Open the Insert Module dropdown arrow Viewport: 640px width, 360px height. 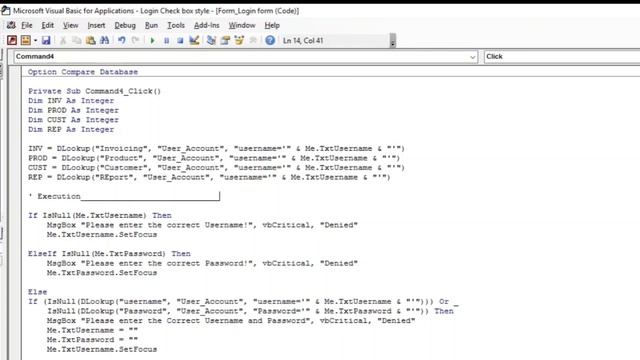tap(36, 40)
